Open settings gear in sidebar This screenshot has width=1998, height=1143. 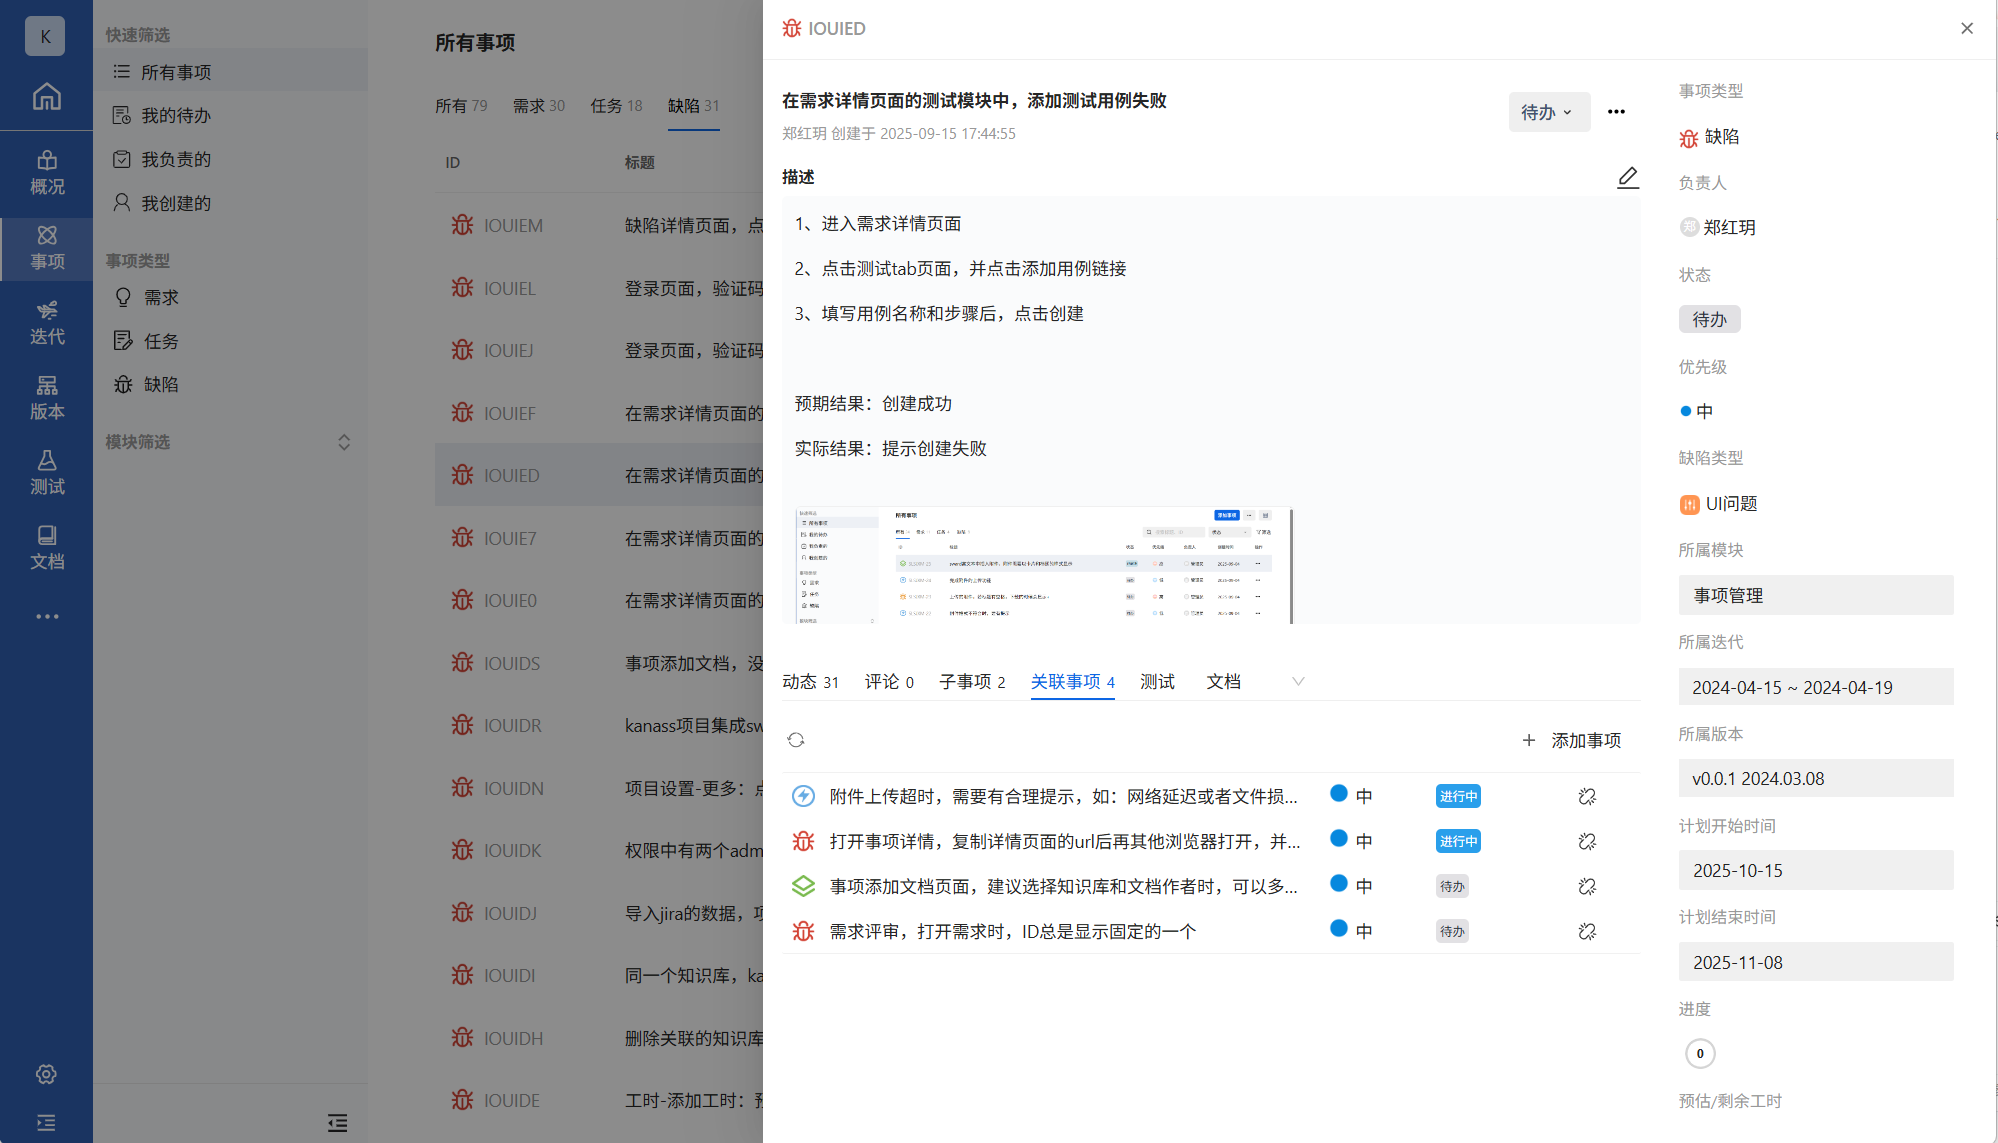46,1074
